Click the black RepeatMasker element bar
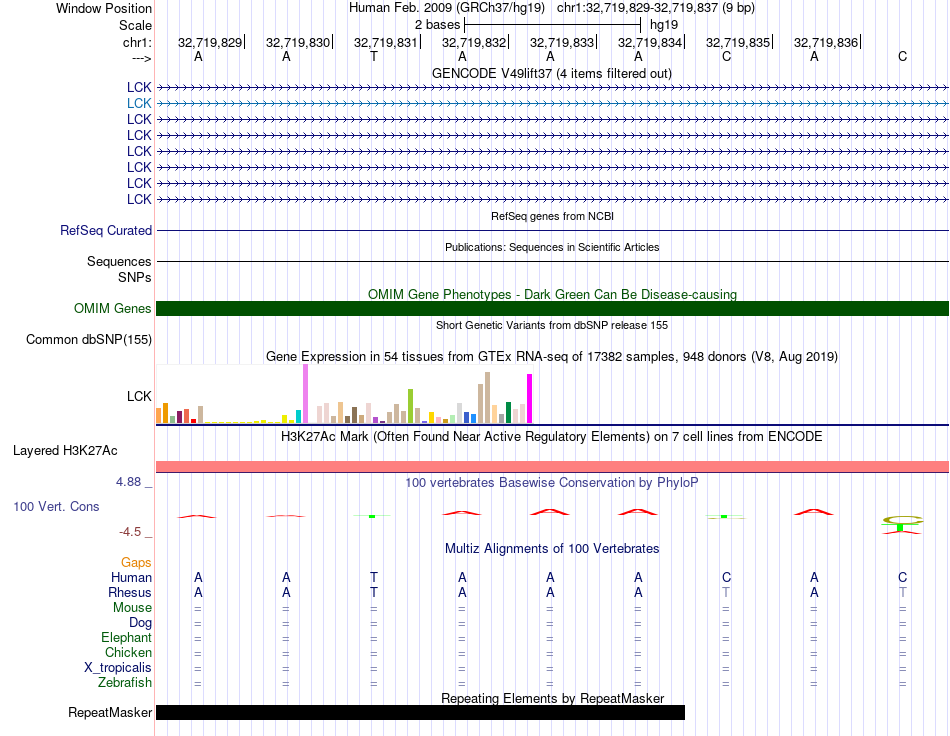 (x=420, y=712)
